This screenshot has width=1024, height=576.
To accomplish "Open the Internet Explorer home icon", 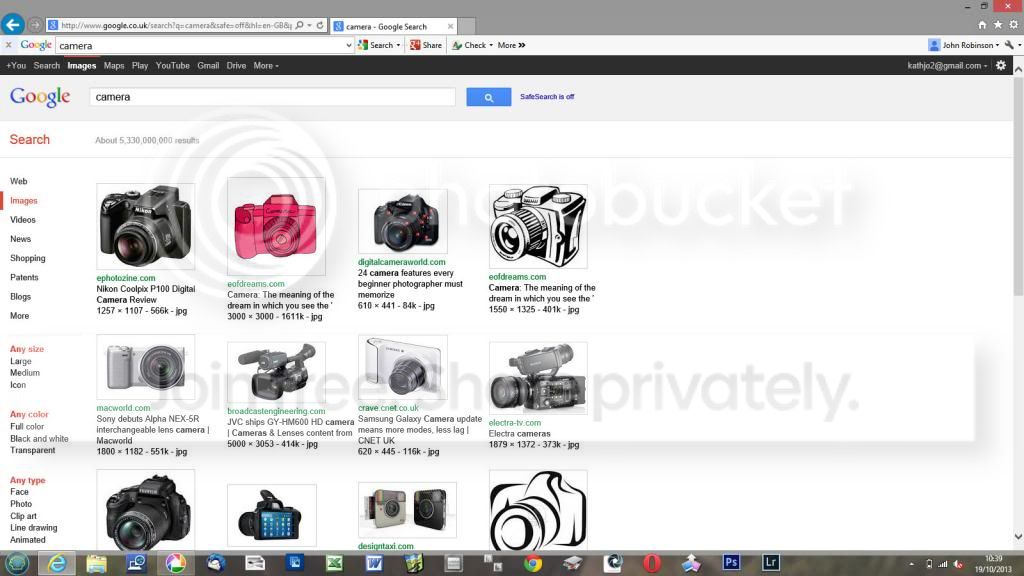I will [982, 24].
